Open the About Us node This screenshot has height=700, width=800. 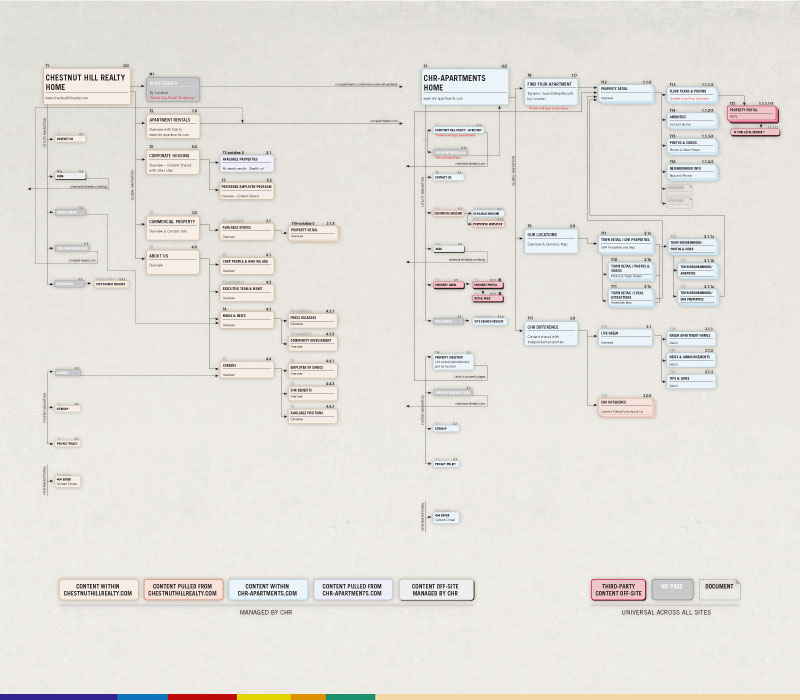[x=173, y=262]
